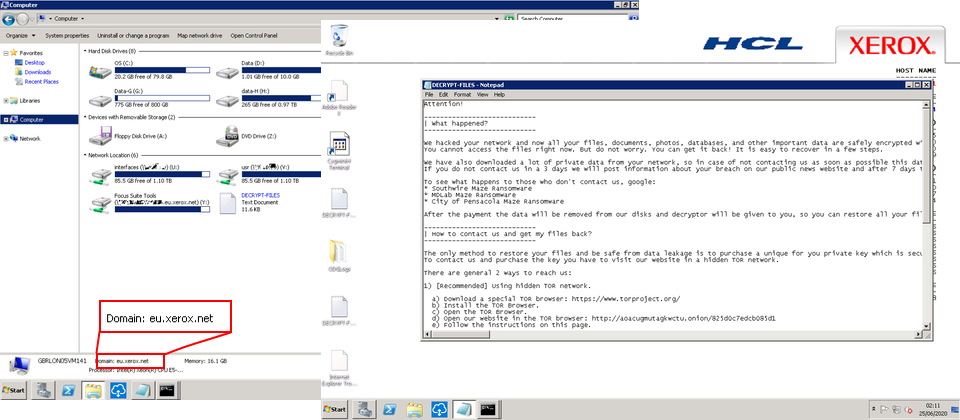Show hidden tray icons arrow
Image resolution: width=960 pixels, height=420 pixels.
click(x=872, y=409)
